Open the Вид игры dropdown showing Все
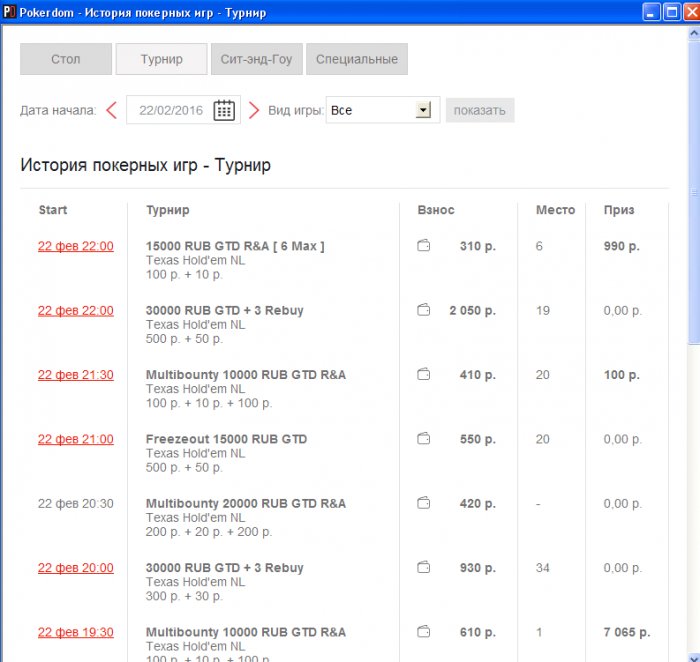Image resolution: width=700 pixels, height=662 pixels. [383, 110]
